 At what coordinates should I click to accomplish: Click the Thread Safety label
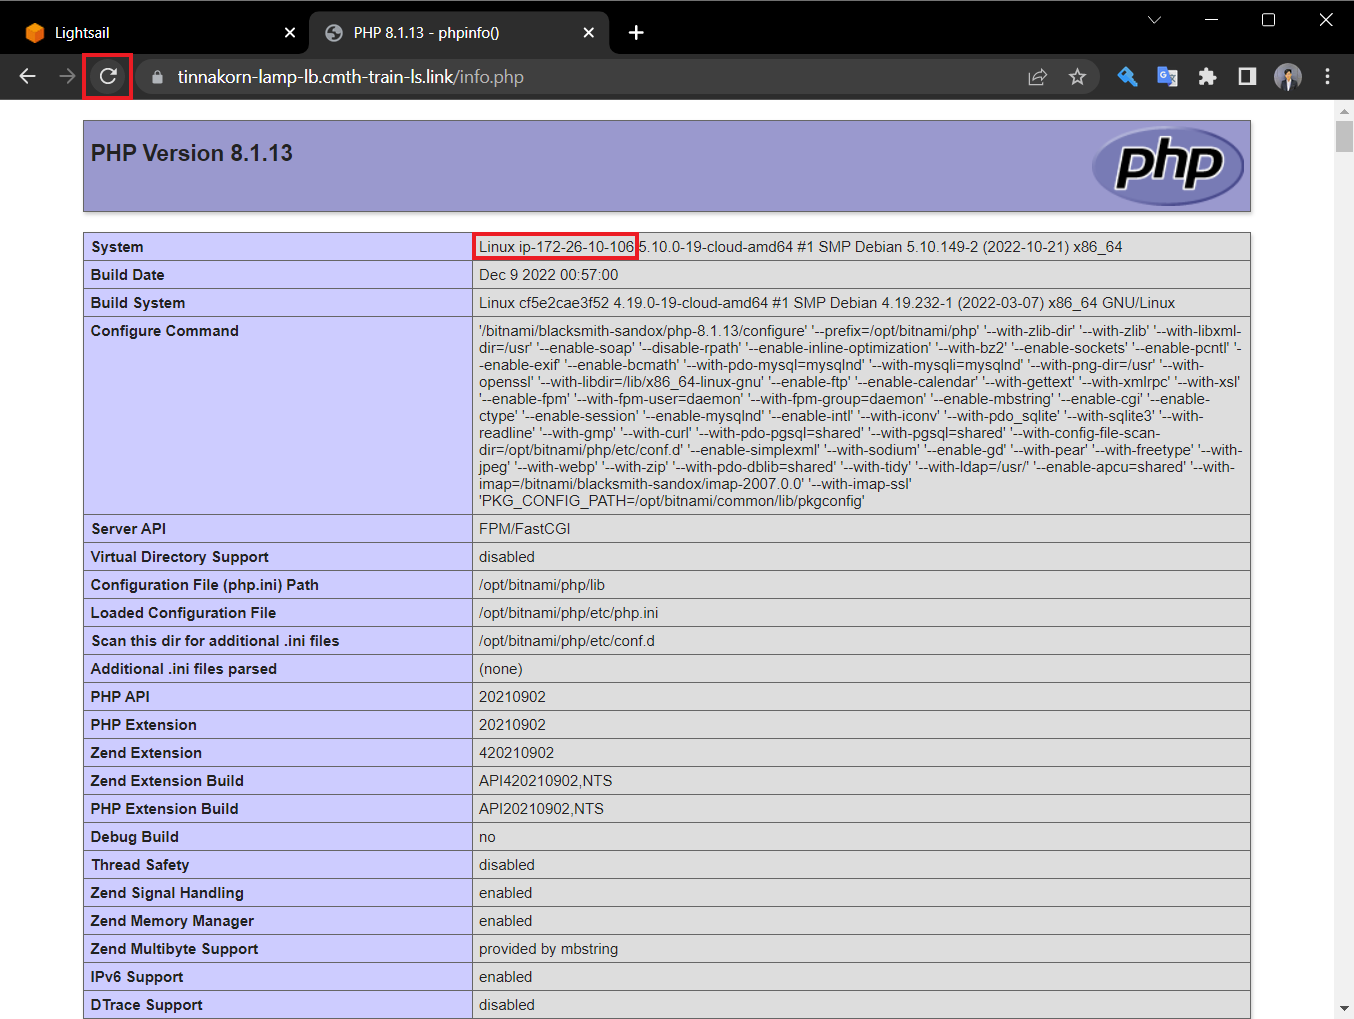pyautogui.click(x=140, y=865)
